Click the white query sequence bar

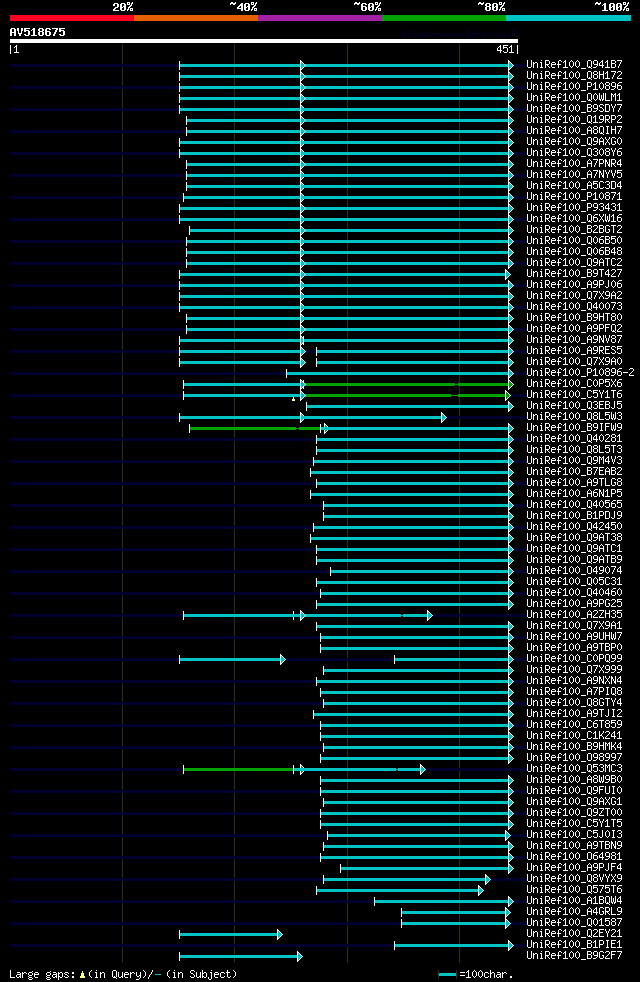264,41
